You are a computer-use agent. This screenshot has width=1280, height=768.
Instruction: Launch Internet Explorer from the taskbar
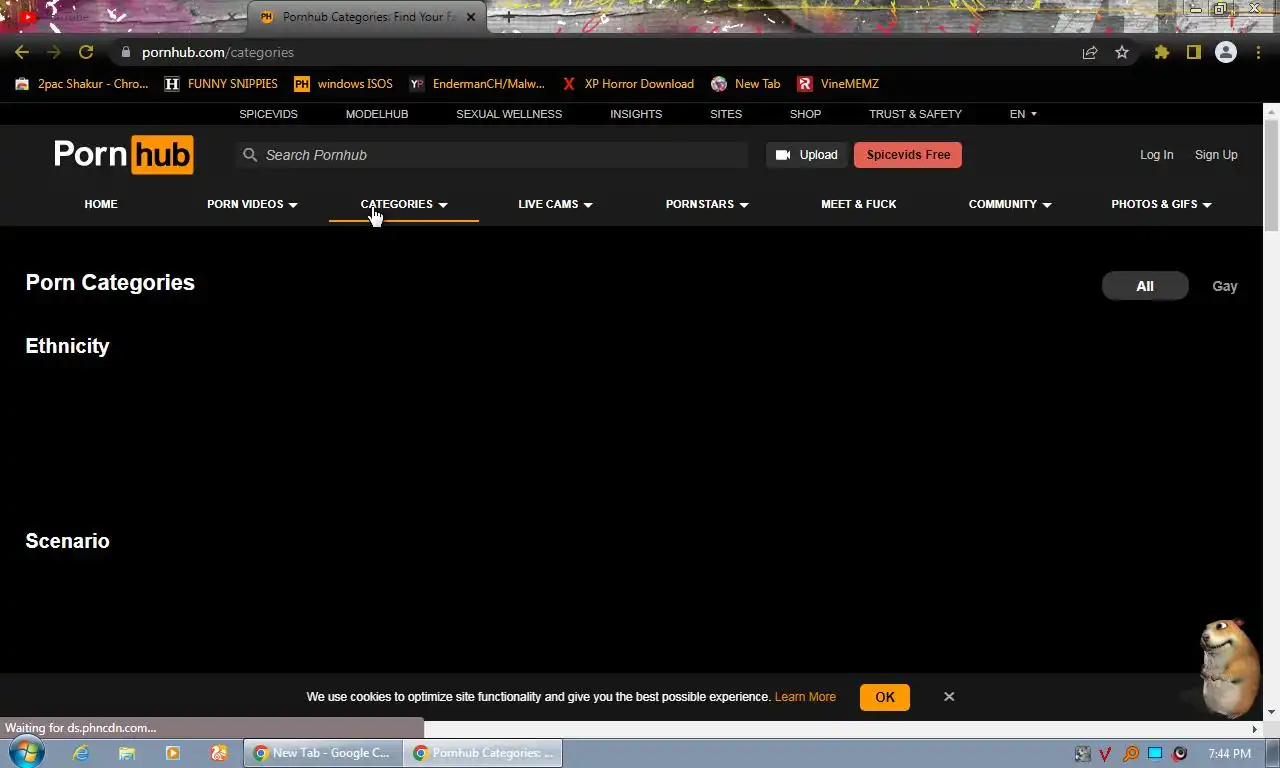80,753
